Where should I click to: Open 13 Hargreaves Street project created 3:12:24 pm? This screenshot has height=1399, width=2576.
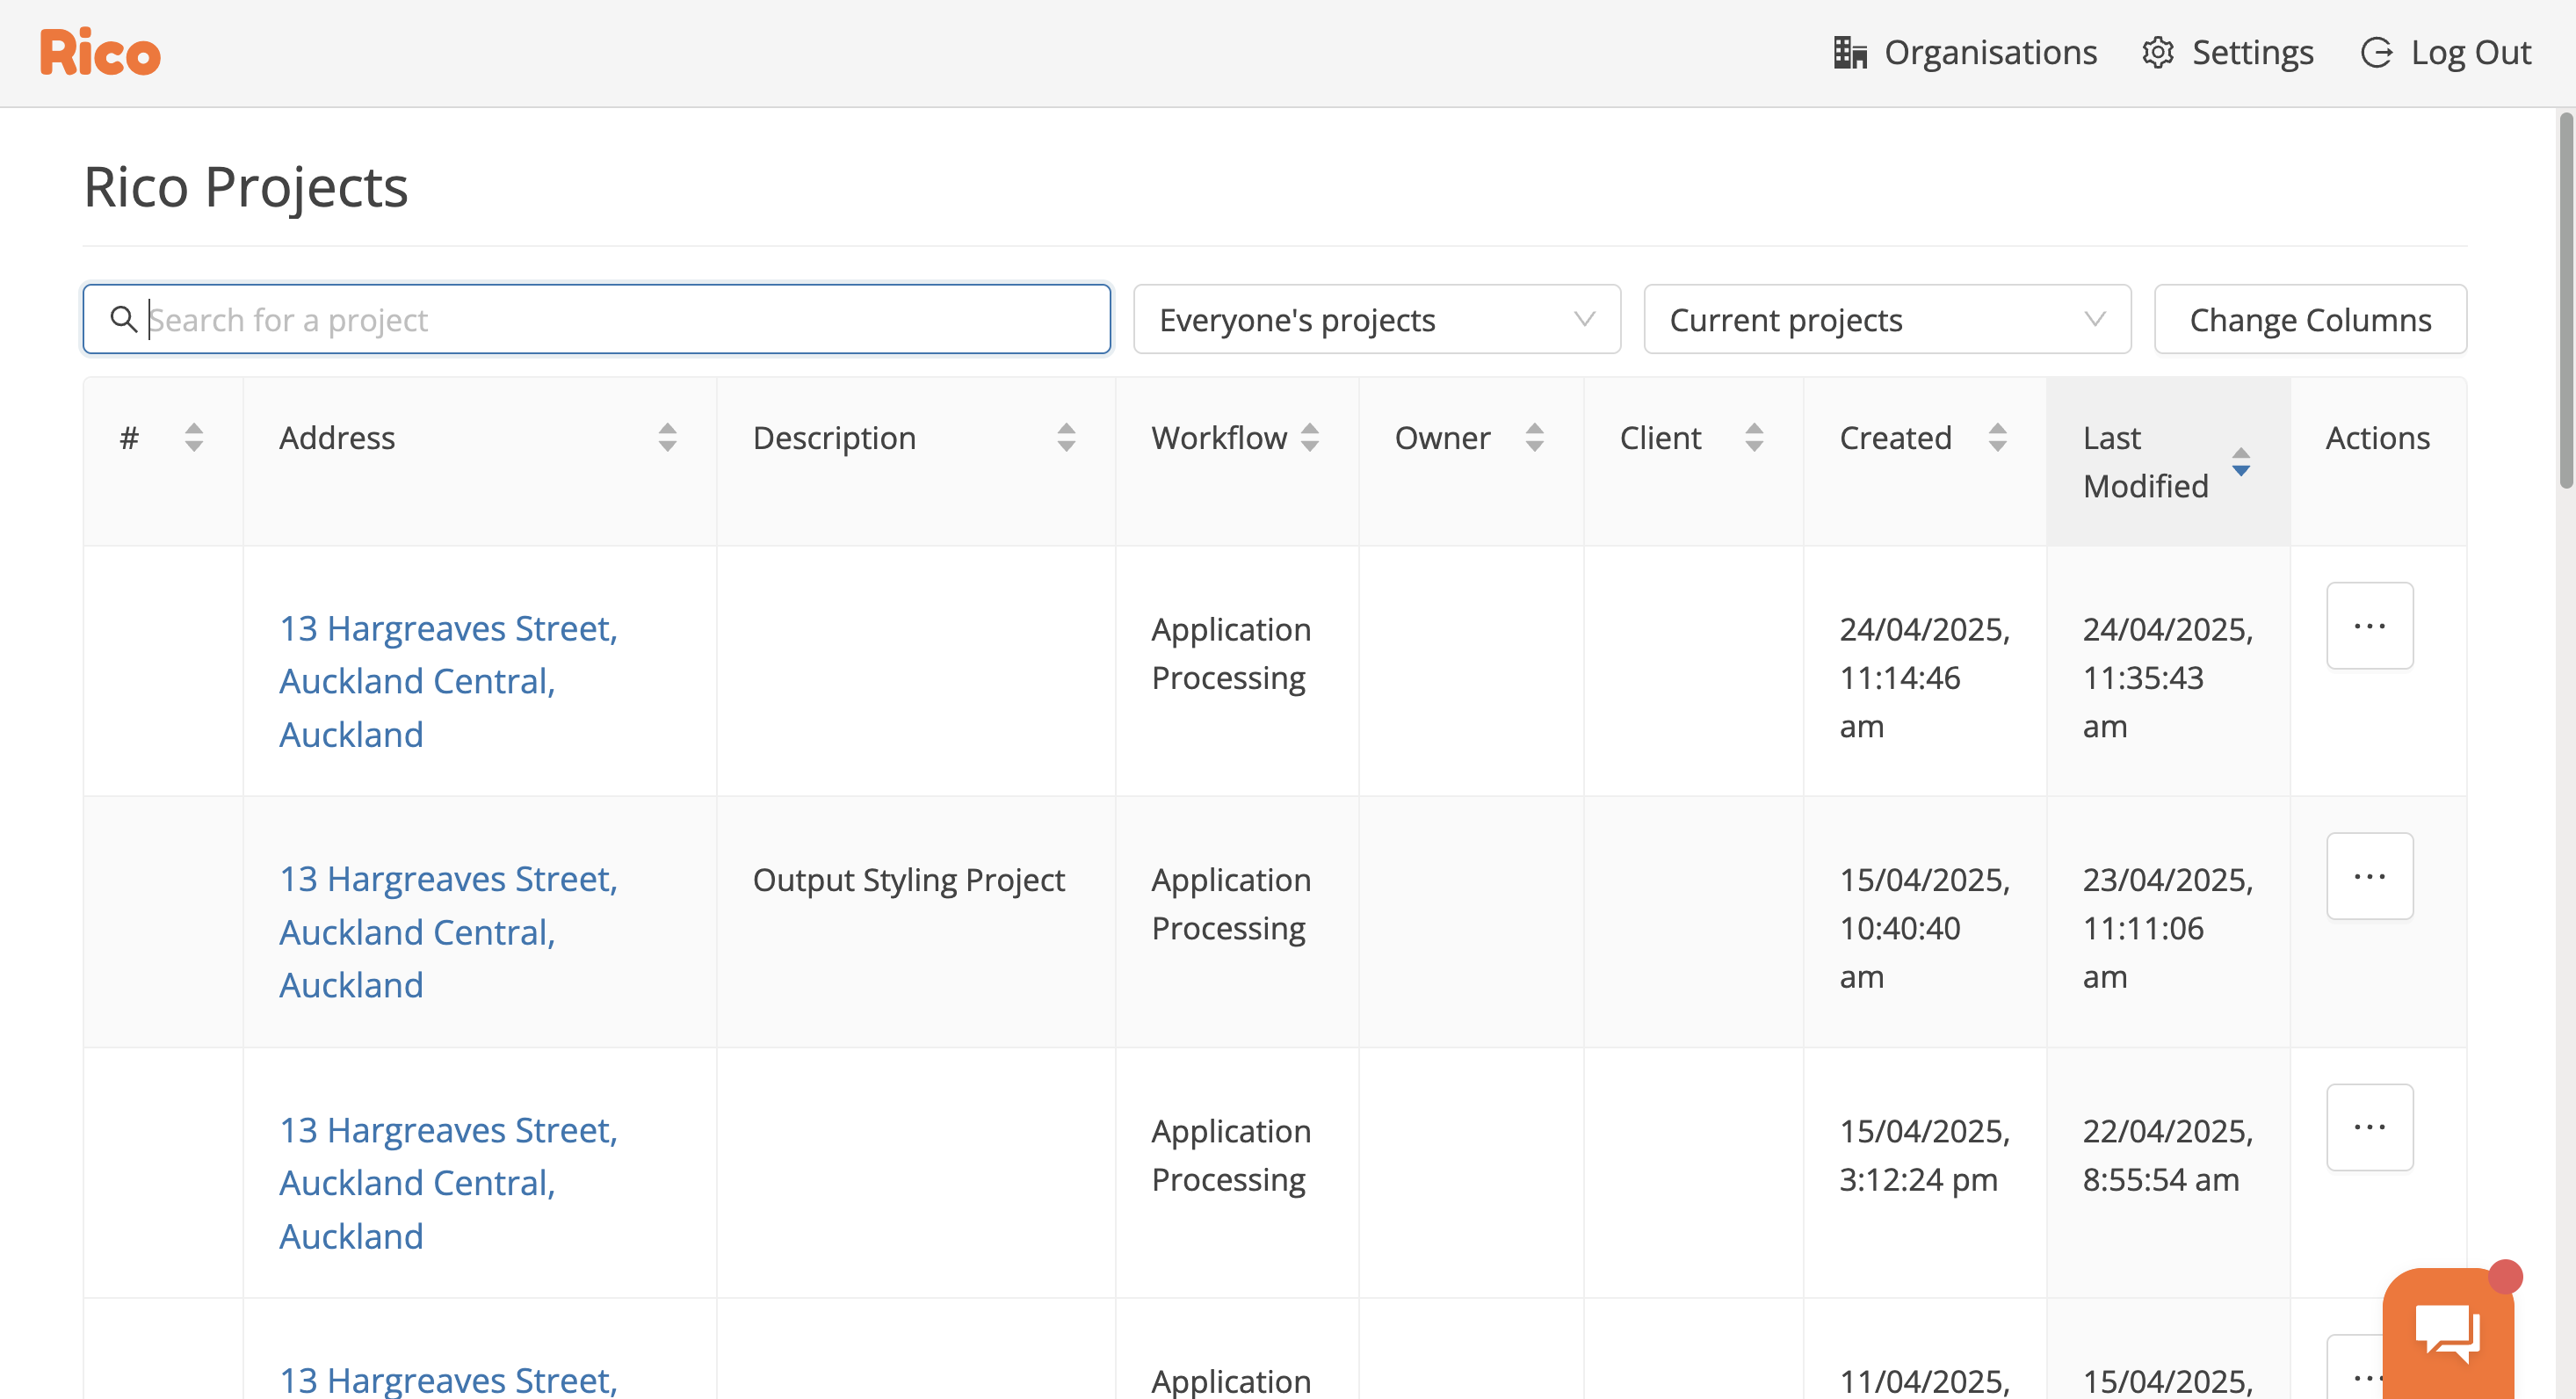pos(448,1183)
